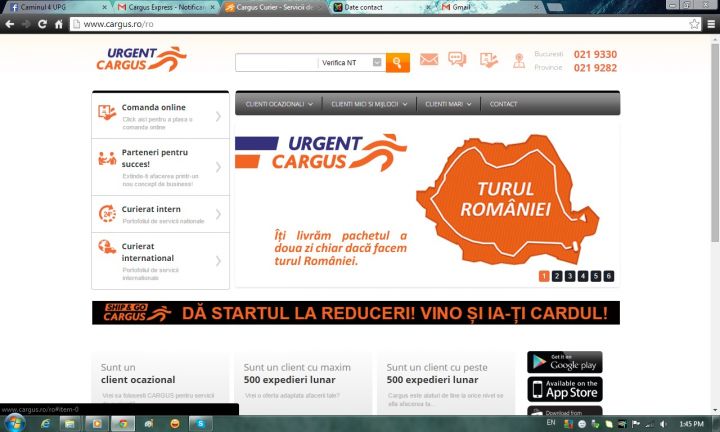Viewport: 720px width, 432px height.
Task: Click the location pin icon near phone numbers
Action: (x=518, y=61)
